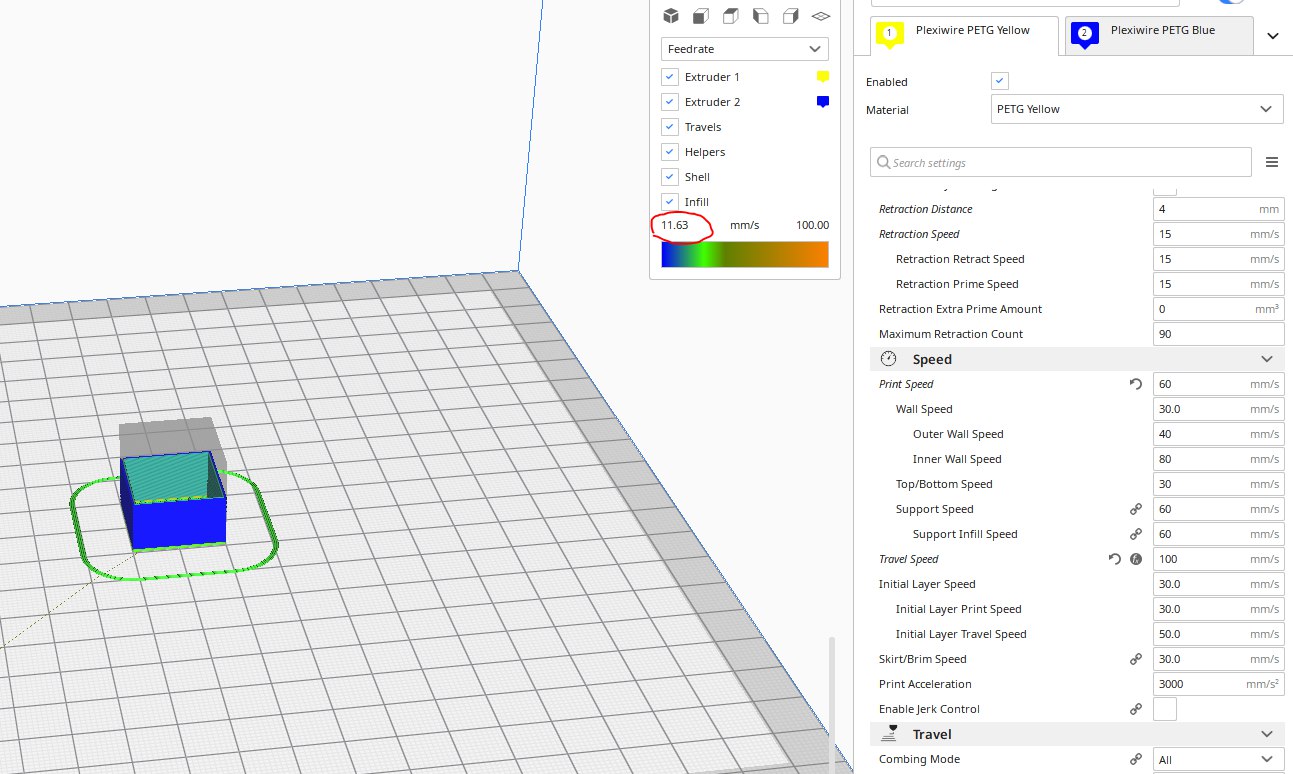Reset Print Speed to default value
The image size is (1293, 774).
tap(1135, 384)
